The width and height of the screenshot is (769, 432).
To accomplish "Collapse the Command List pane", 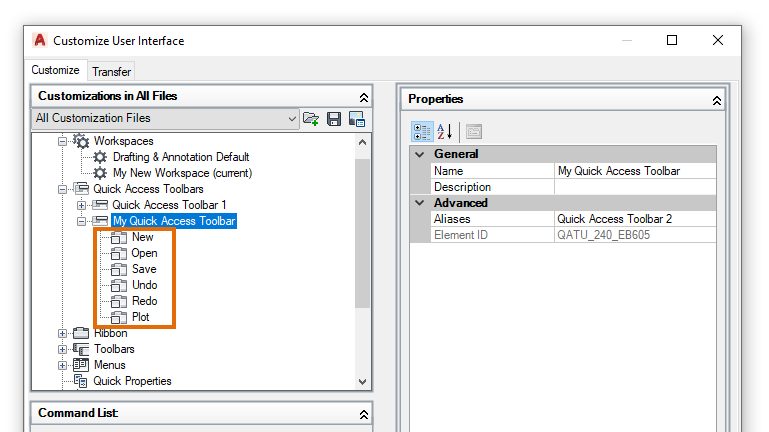I will pyautogui.click(x=363, y=414).
